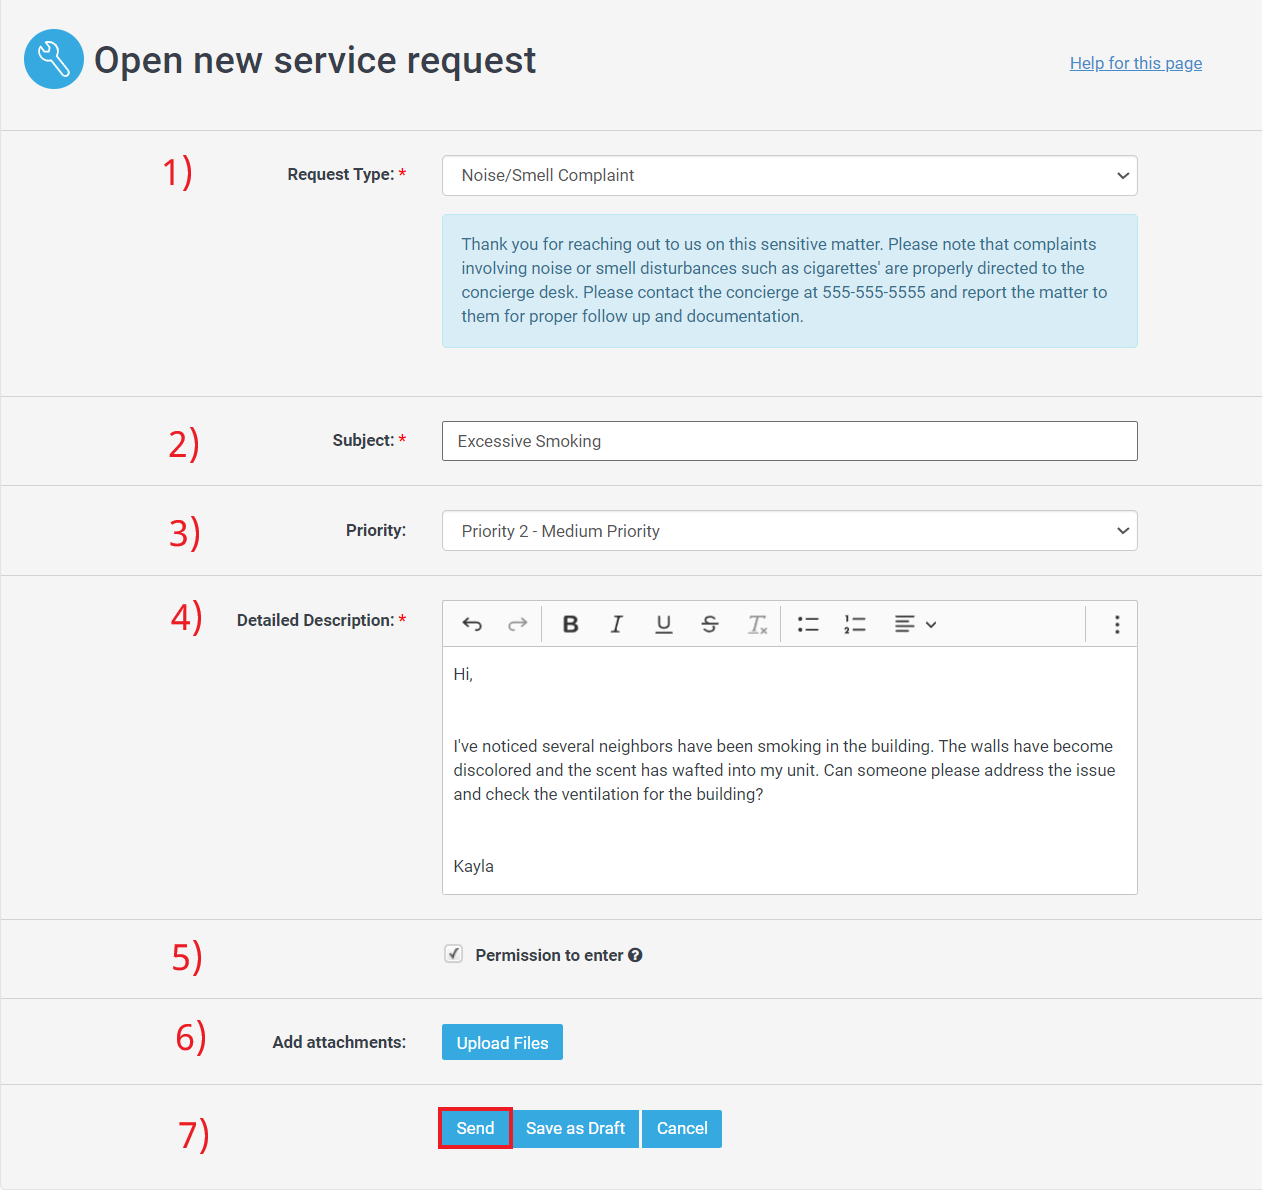Toggle the Permission to enter checkbox
This screenshot has height=1199, width=1262.
tap(454, 954)
